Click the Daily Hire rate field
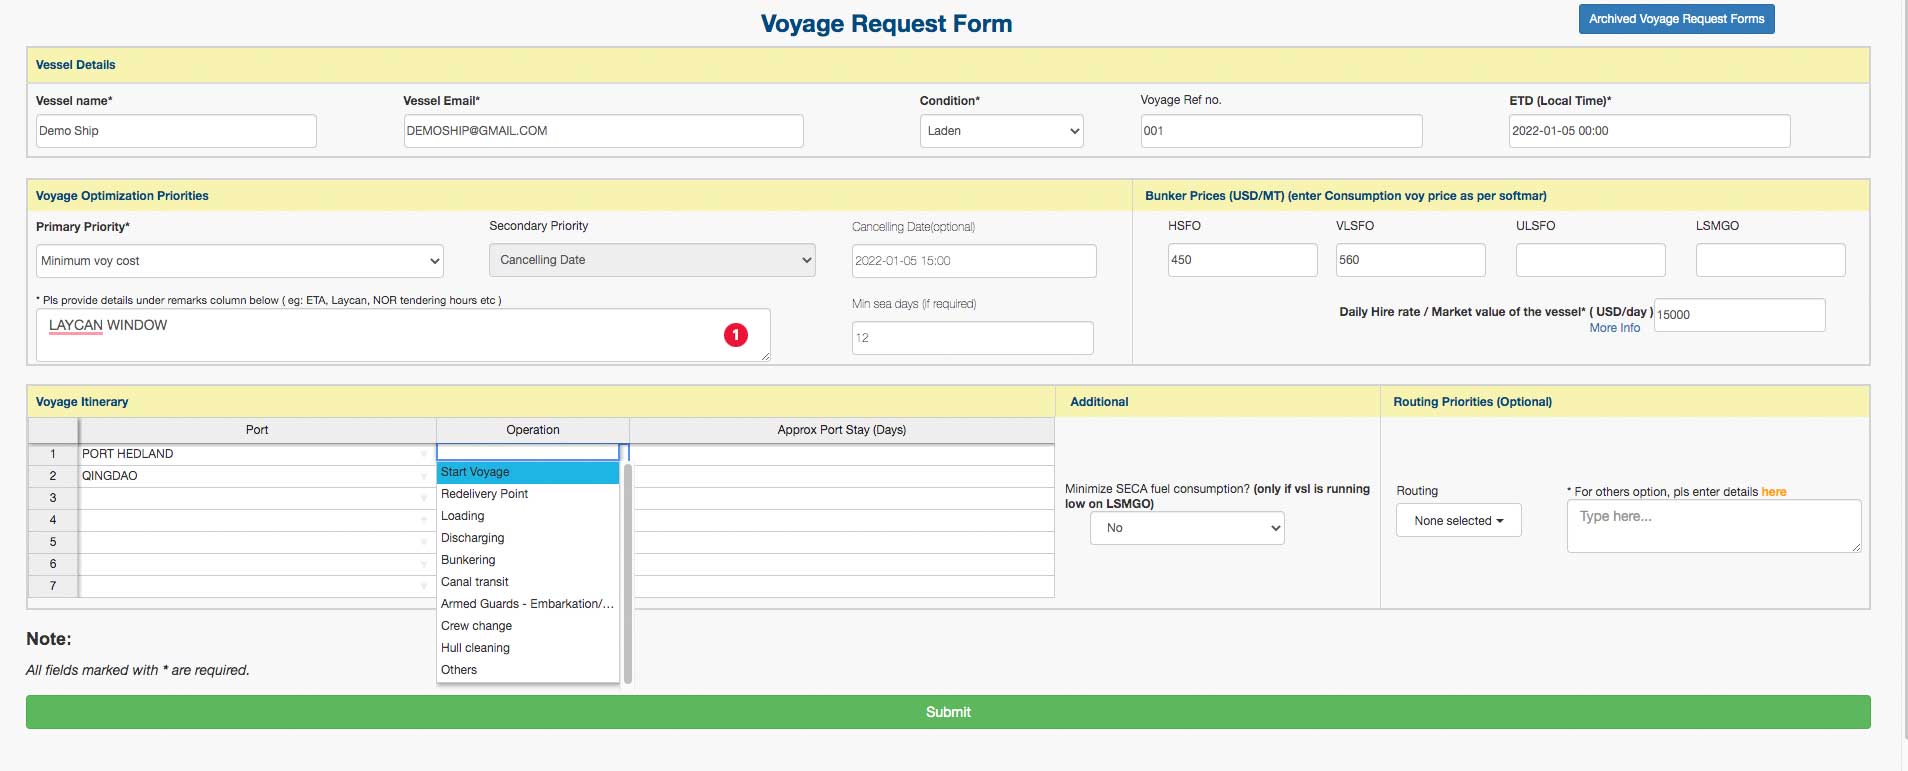This screenshot has width=1908, height=771. click(1739, 315)
